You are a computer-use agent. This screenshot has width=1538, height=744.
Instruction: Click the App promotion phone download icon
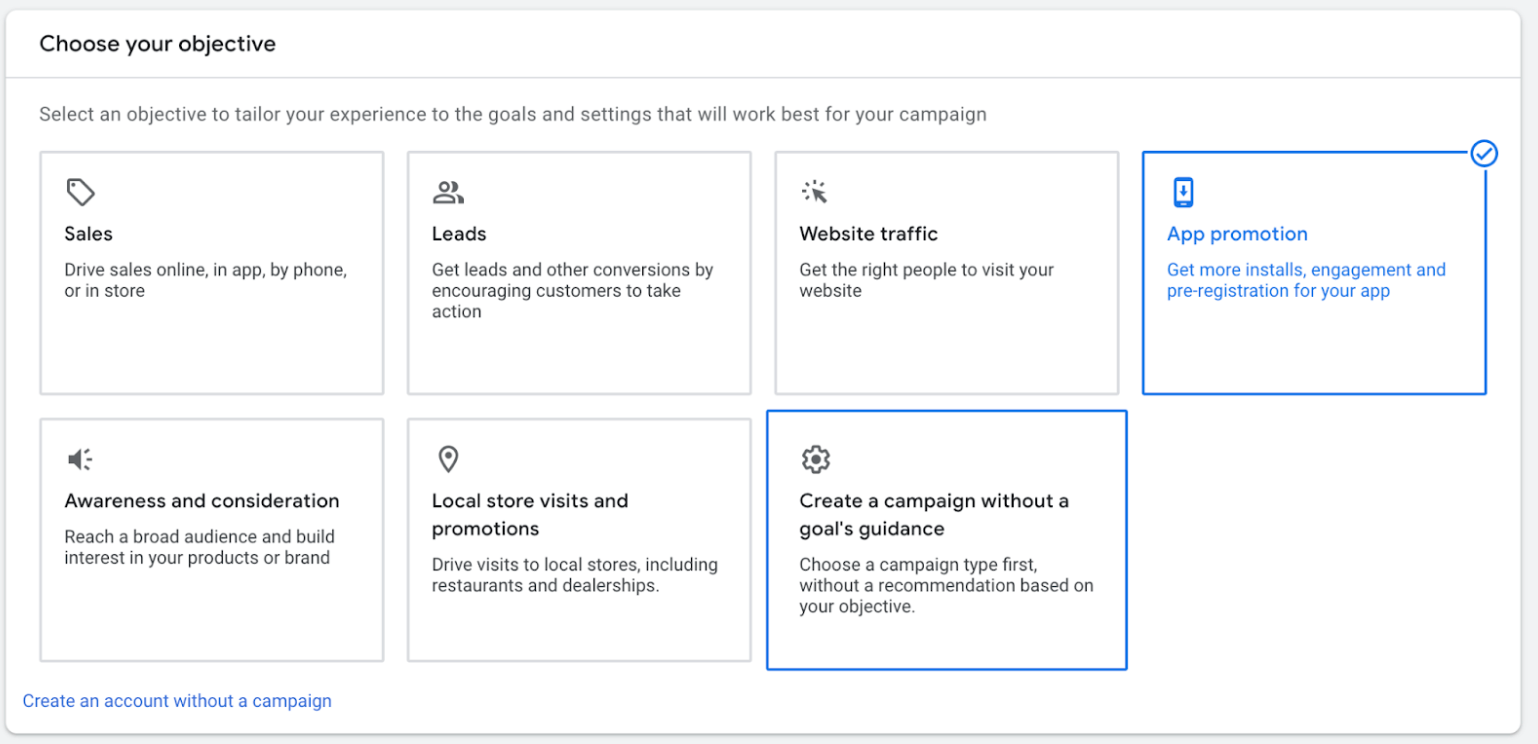[1183, 192]
